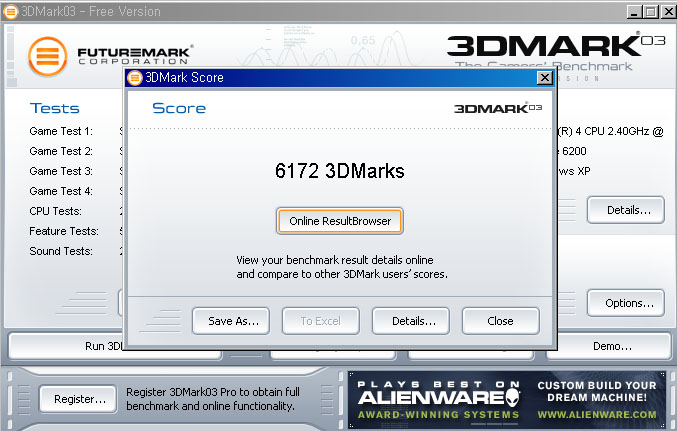
Task: Close the 3DMark03 main window
Action: pyautogui.click(x=668, y=12)
